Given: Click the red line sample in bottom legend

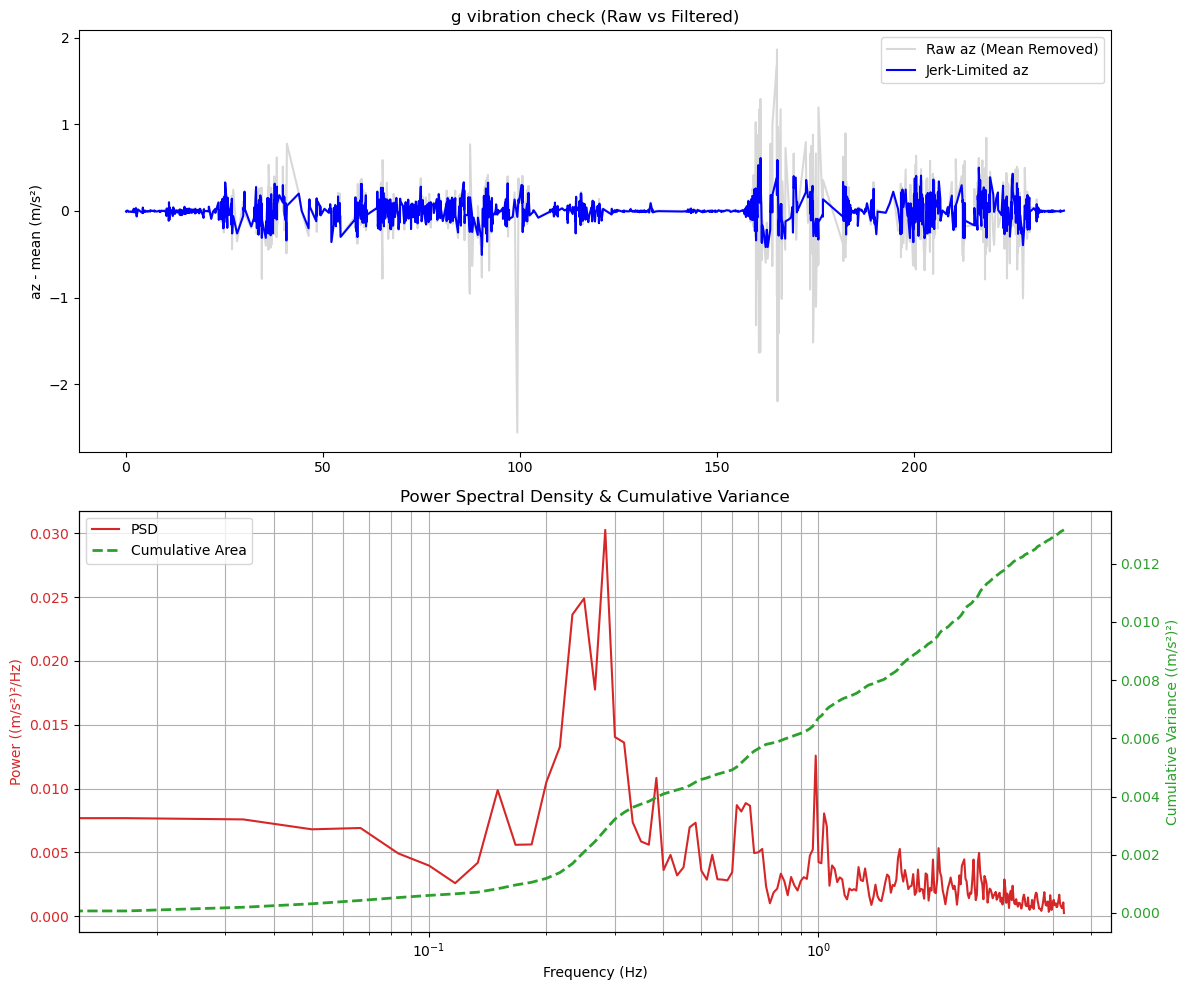Looking at the screenshot, I should (x=108, y=529).
